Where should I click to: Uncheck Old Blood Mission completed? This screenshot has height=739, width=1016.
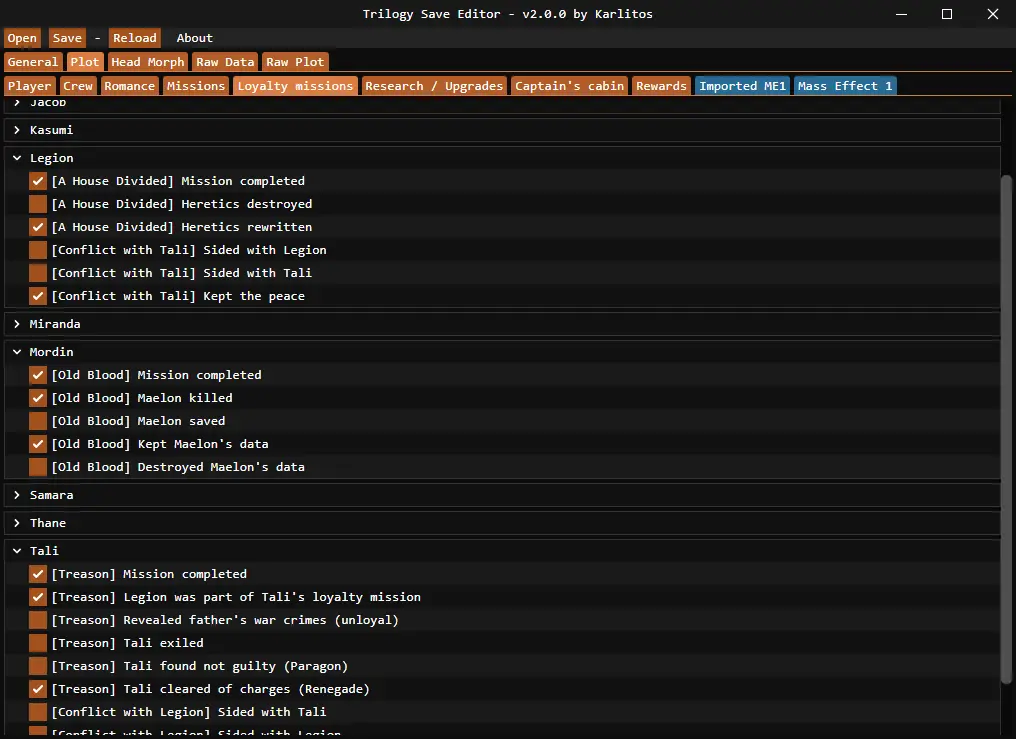coord(38,375)
